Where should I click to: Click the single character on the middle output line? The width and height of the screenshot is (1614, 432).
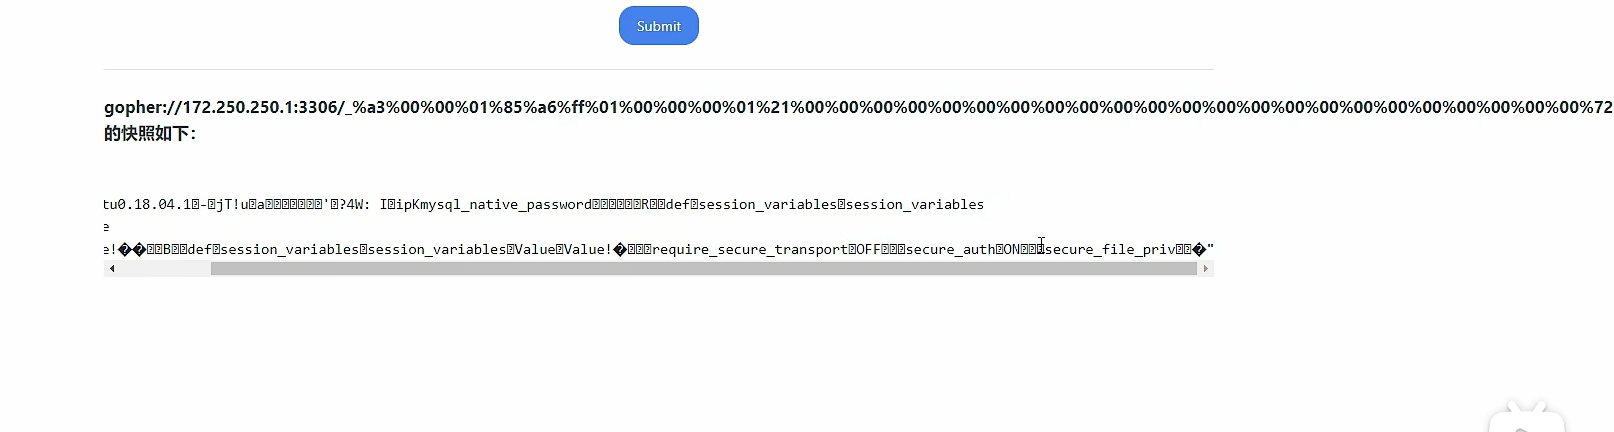pos(106,228)
